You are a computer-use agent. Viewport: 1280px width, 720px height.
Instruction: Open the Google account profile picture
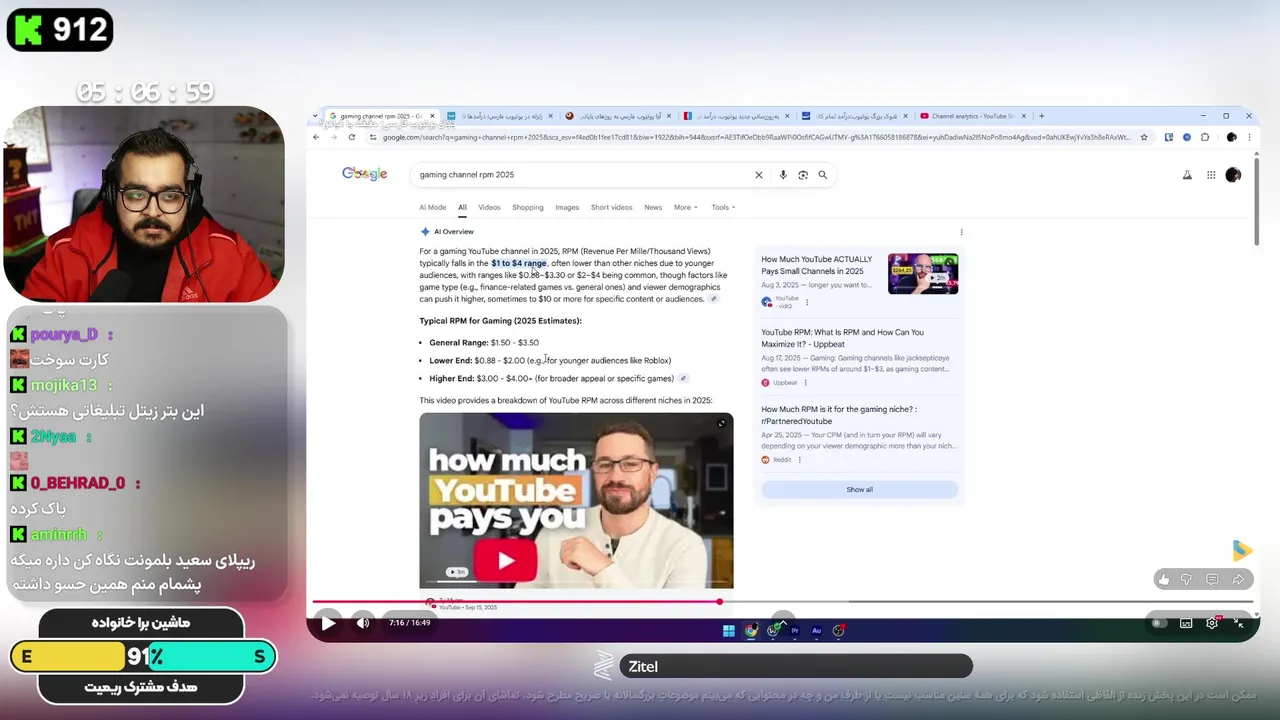[x=1233, y=175]
